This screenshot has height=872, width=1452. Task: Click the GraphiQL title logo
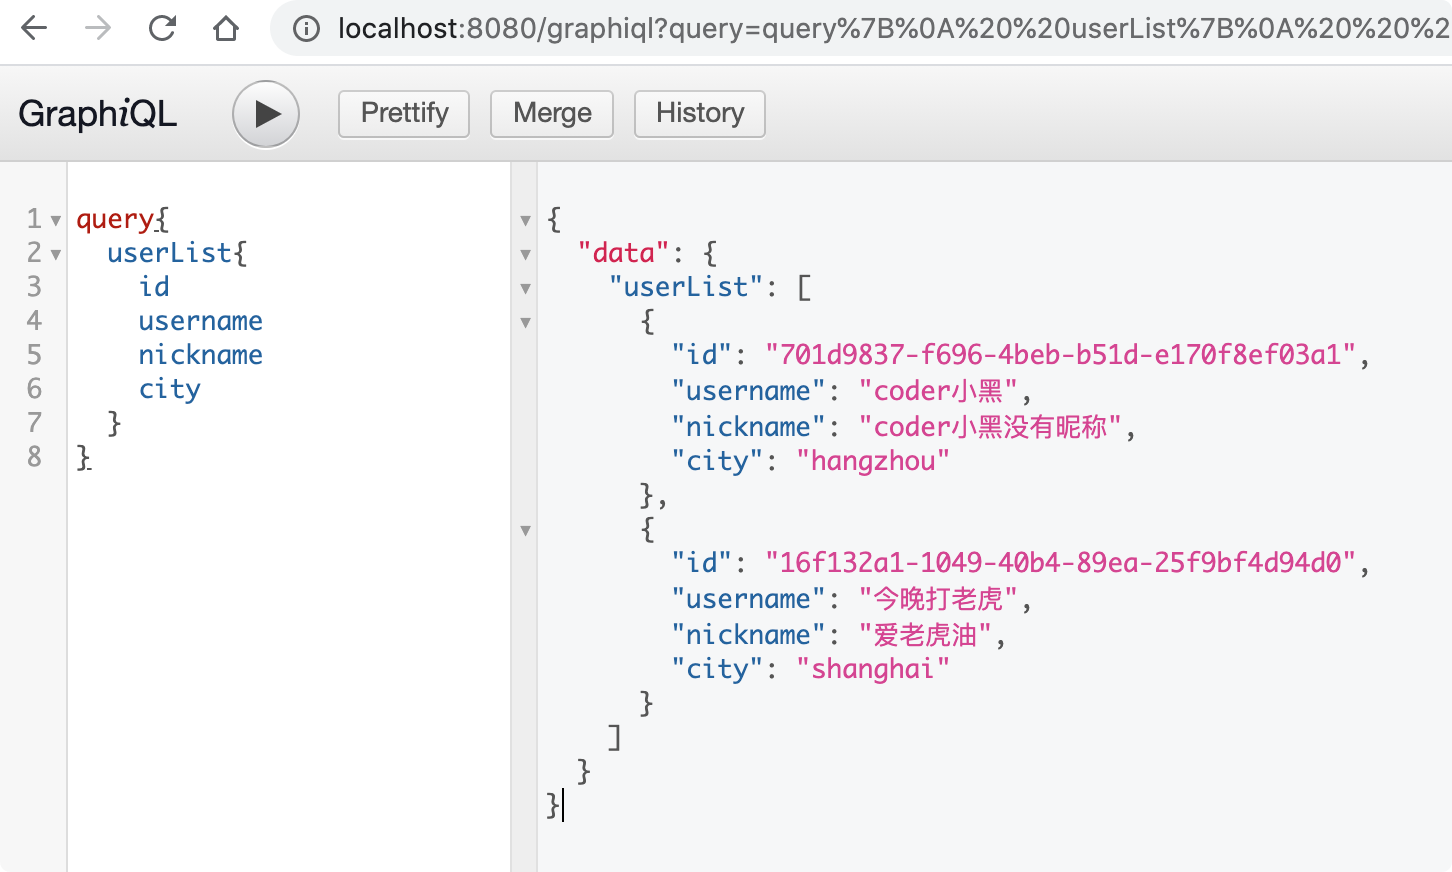[x=98, y=114]
